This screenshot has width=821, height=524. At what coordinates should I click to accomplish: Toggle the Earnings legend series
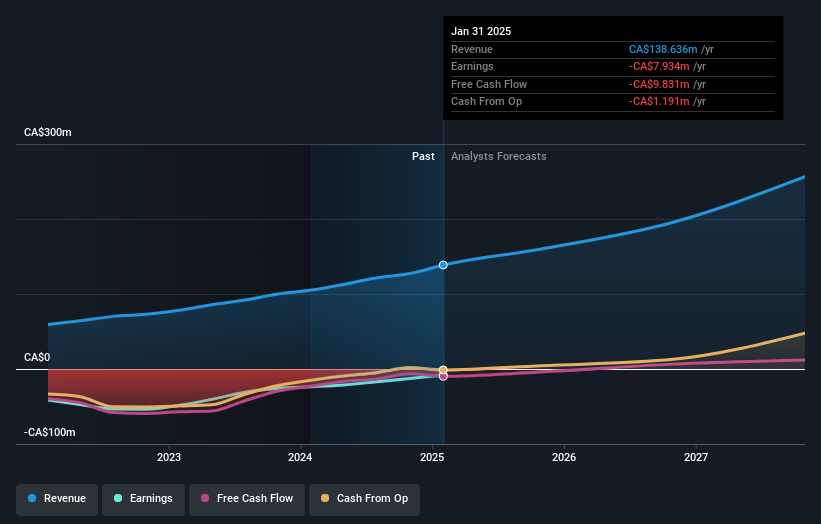point(143,499)
